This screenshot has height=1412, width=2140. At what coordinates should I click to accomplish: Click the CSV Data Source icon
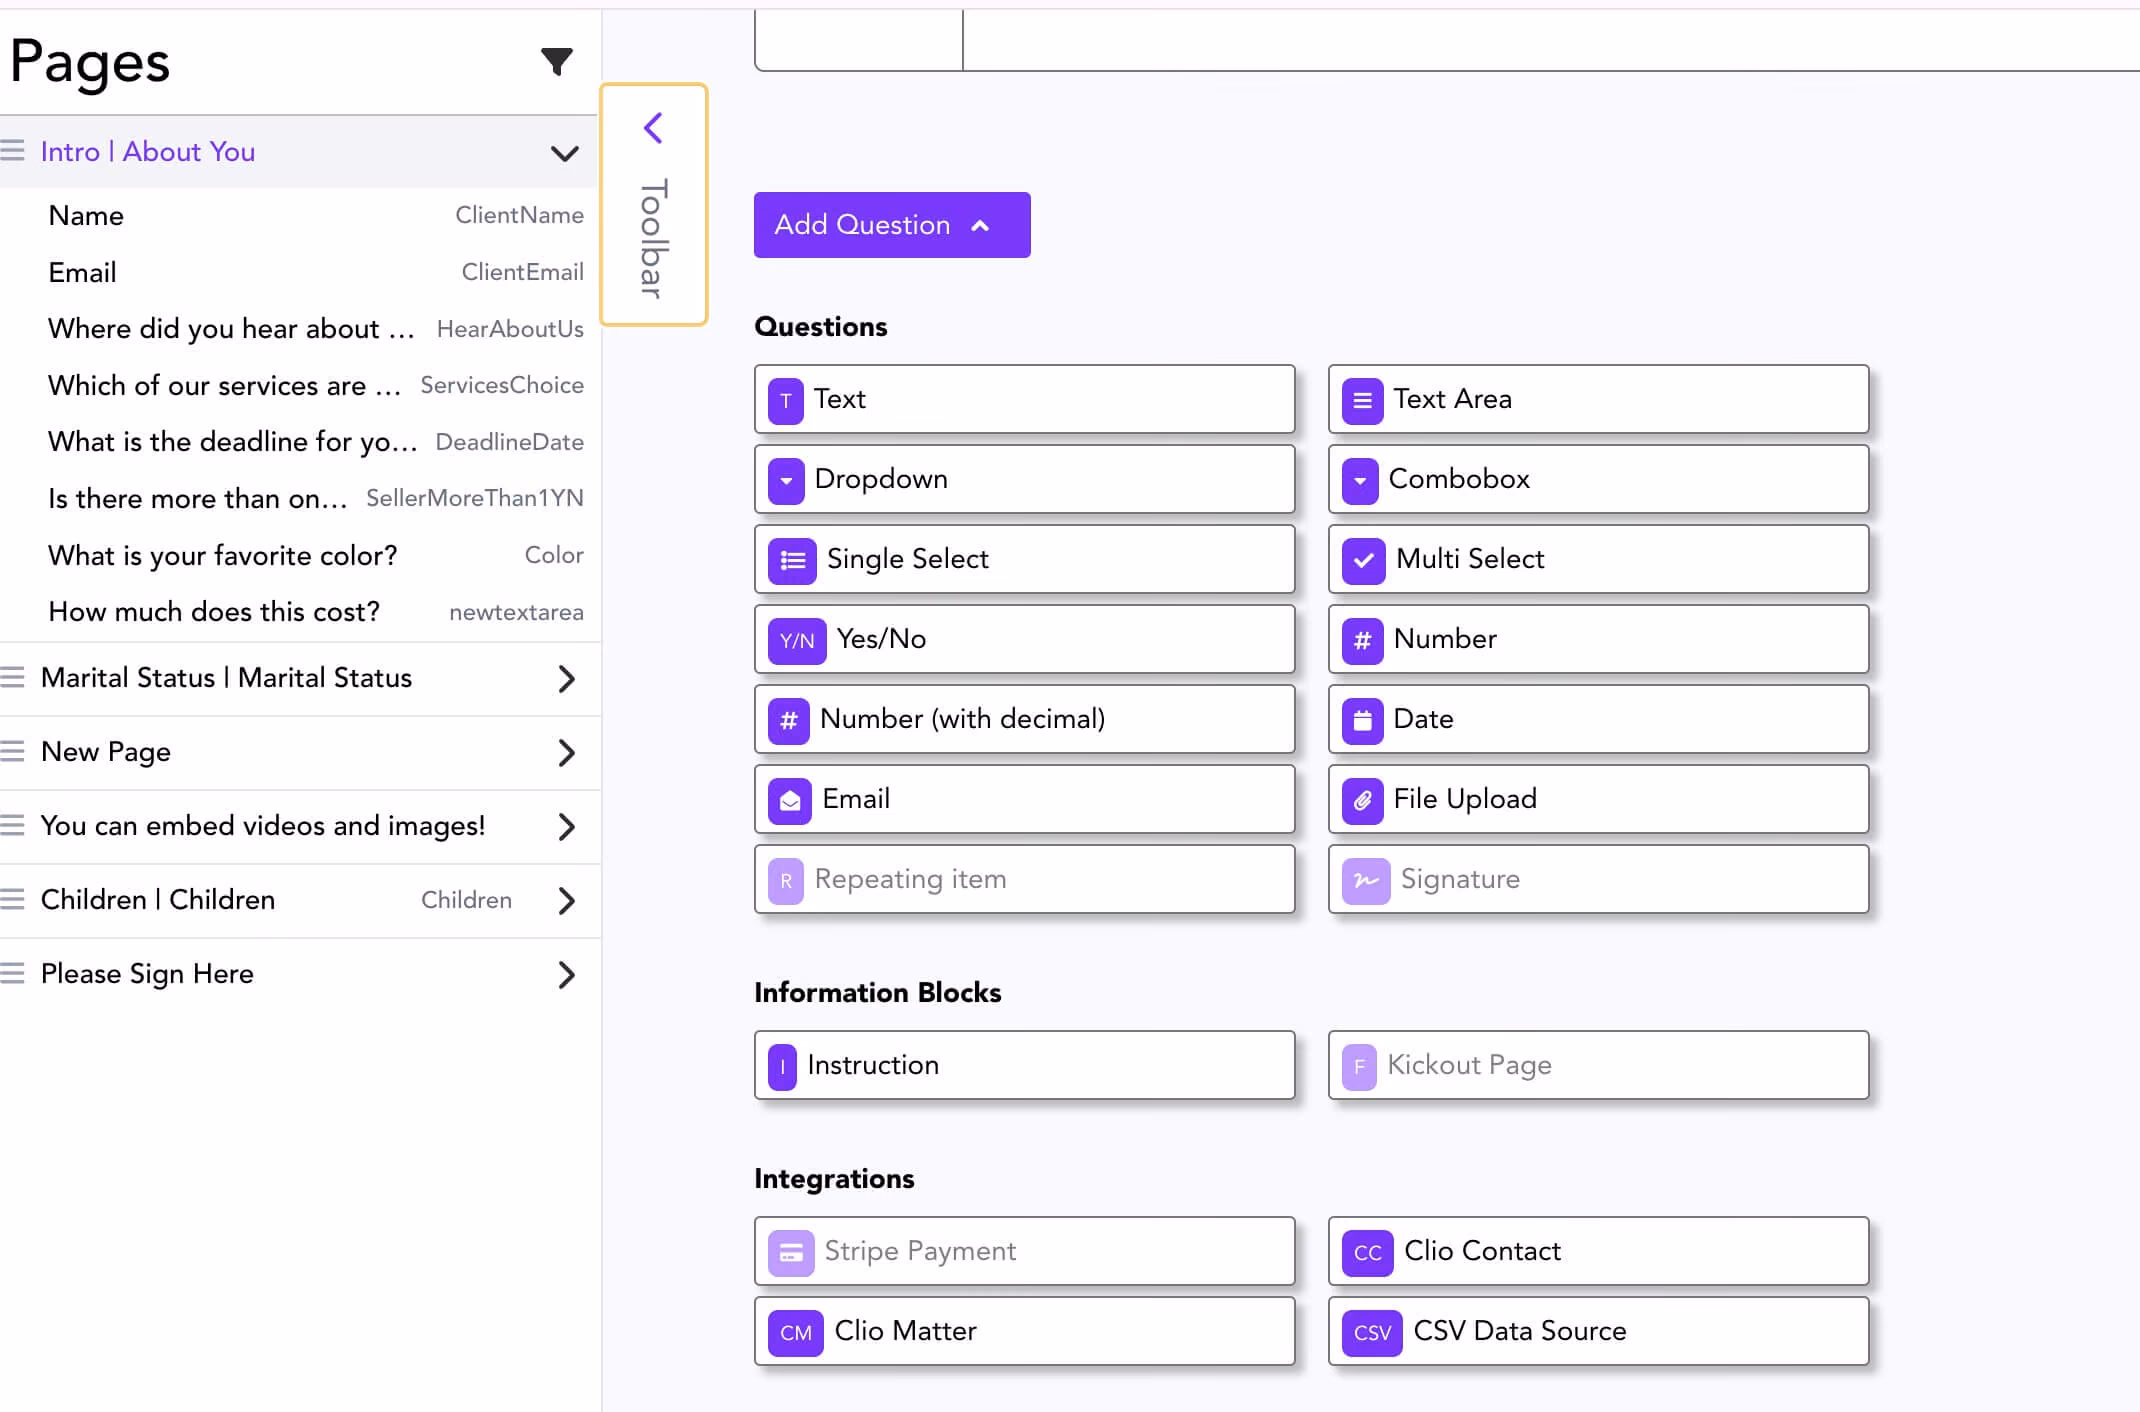(x=1372, y=1333)
